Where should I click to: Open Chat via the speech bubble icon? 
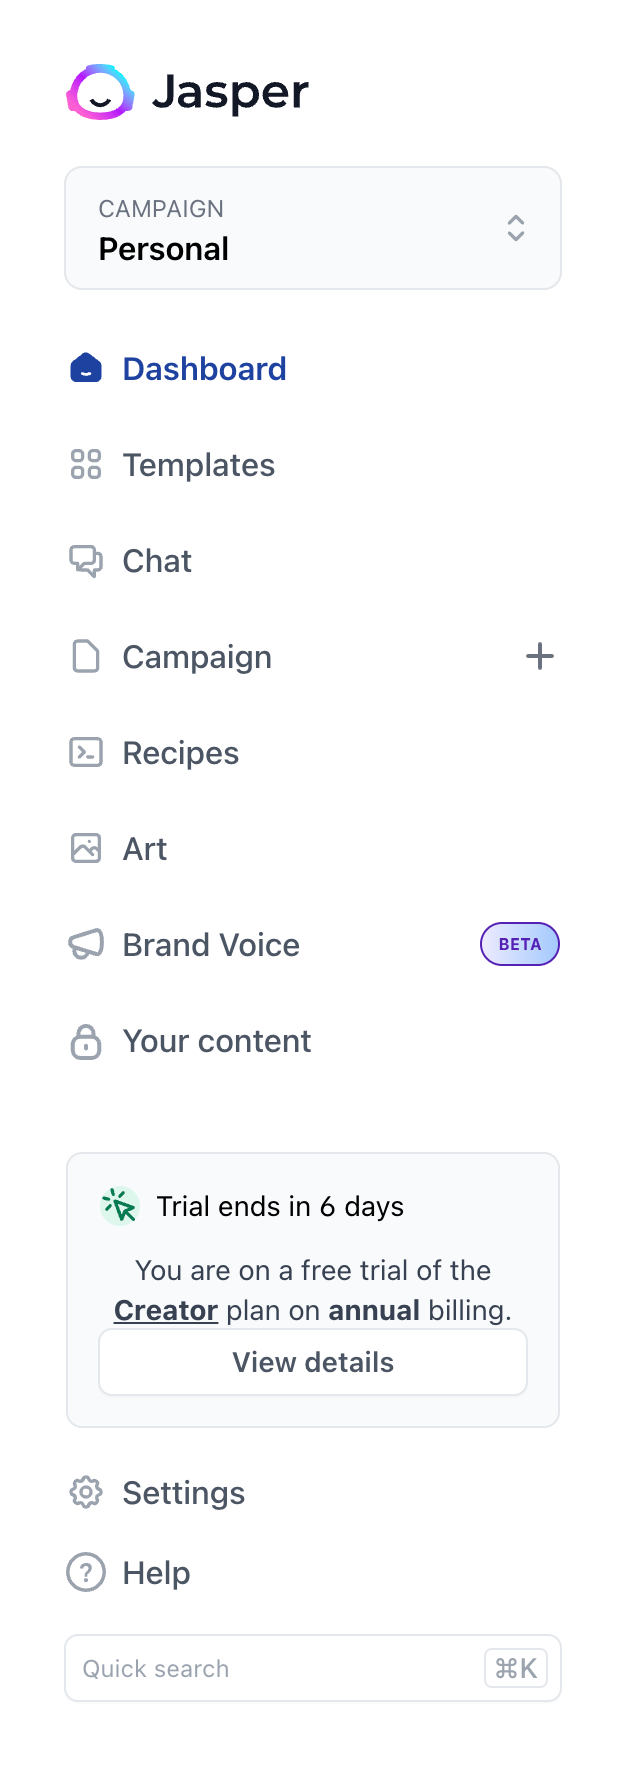(x=86, y=561)
